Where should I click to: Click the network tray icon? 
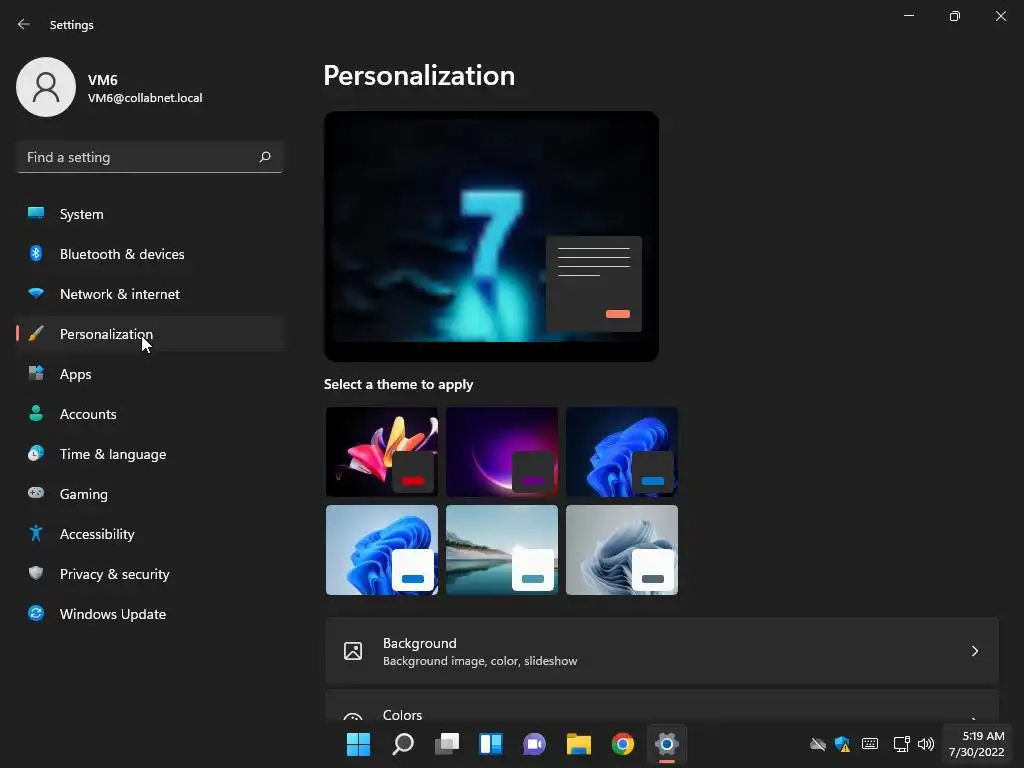tap(901, 744)
